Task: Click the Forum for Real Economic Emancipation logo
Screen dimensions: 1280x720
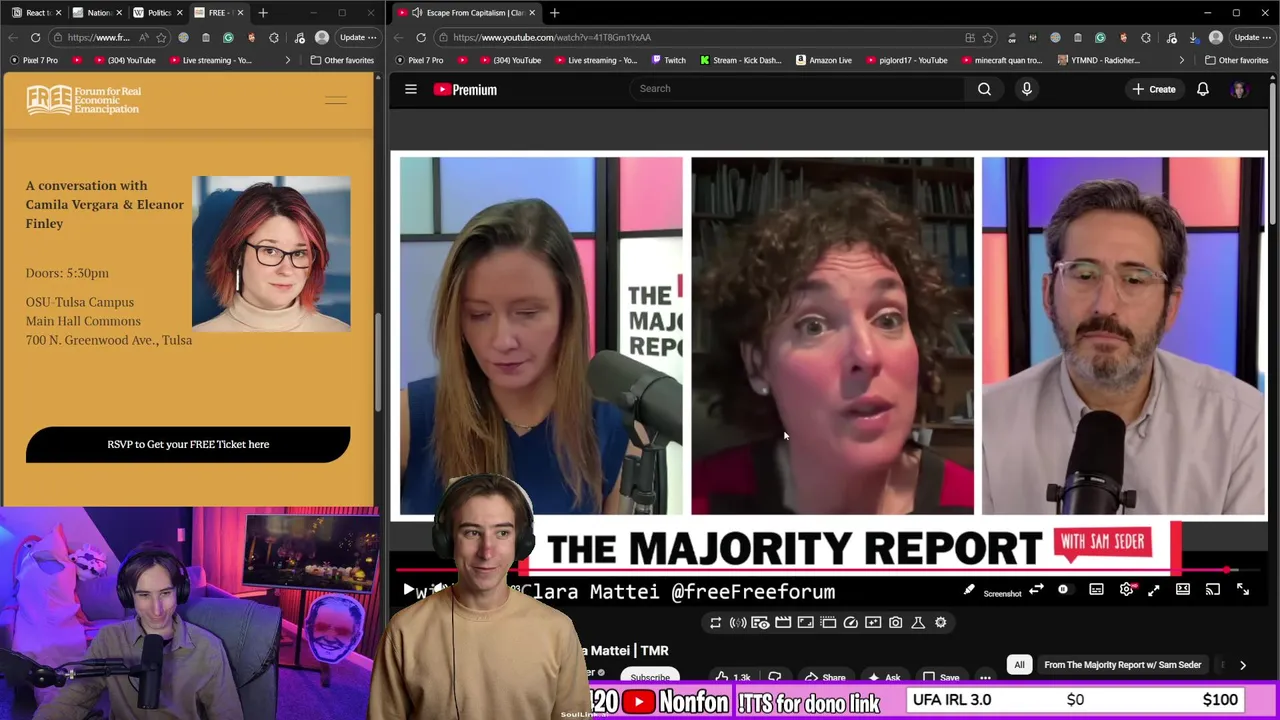Action: click(84, 100)
